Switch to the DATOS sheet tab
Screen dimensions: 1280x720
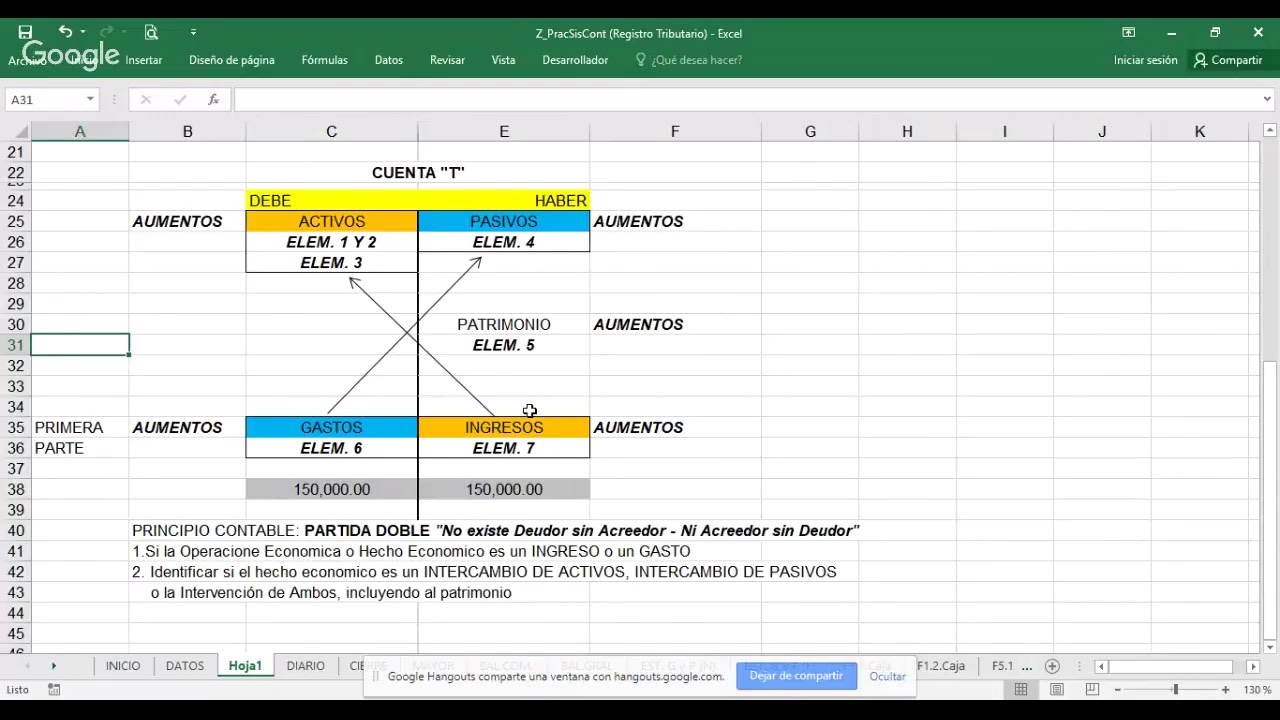(x=185, y=666)
